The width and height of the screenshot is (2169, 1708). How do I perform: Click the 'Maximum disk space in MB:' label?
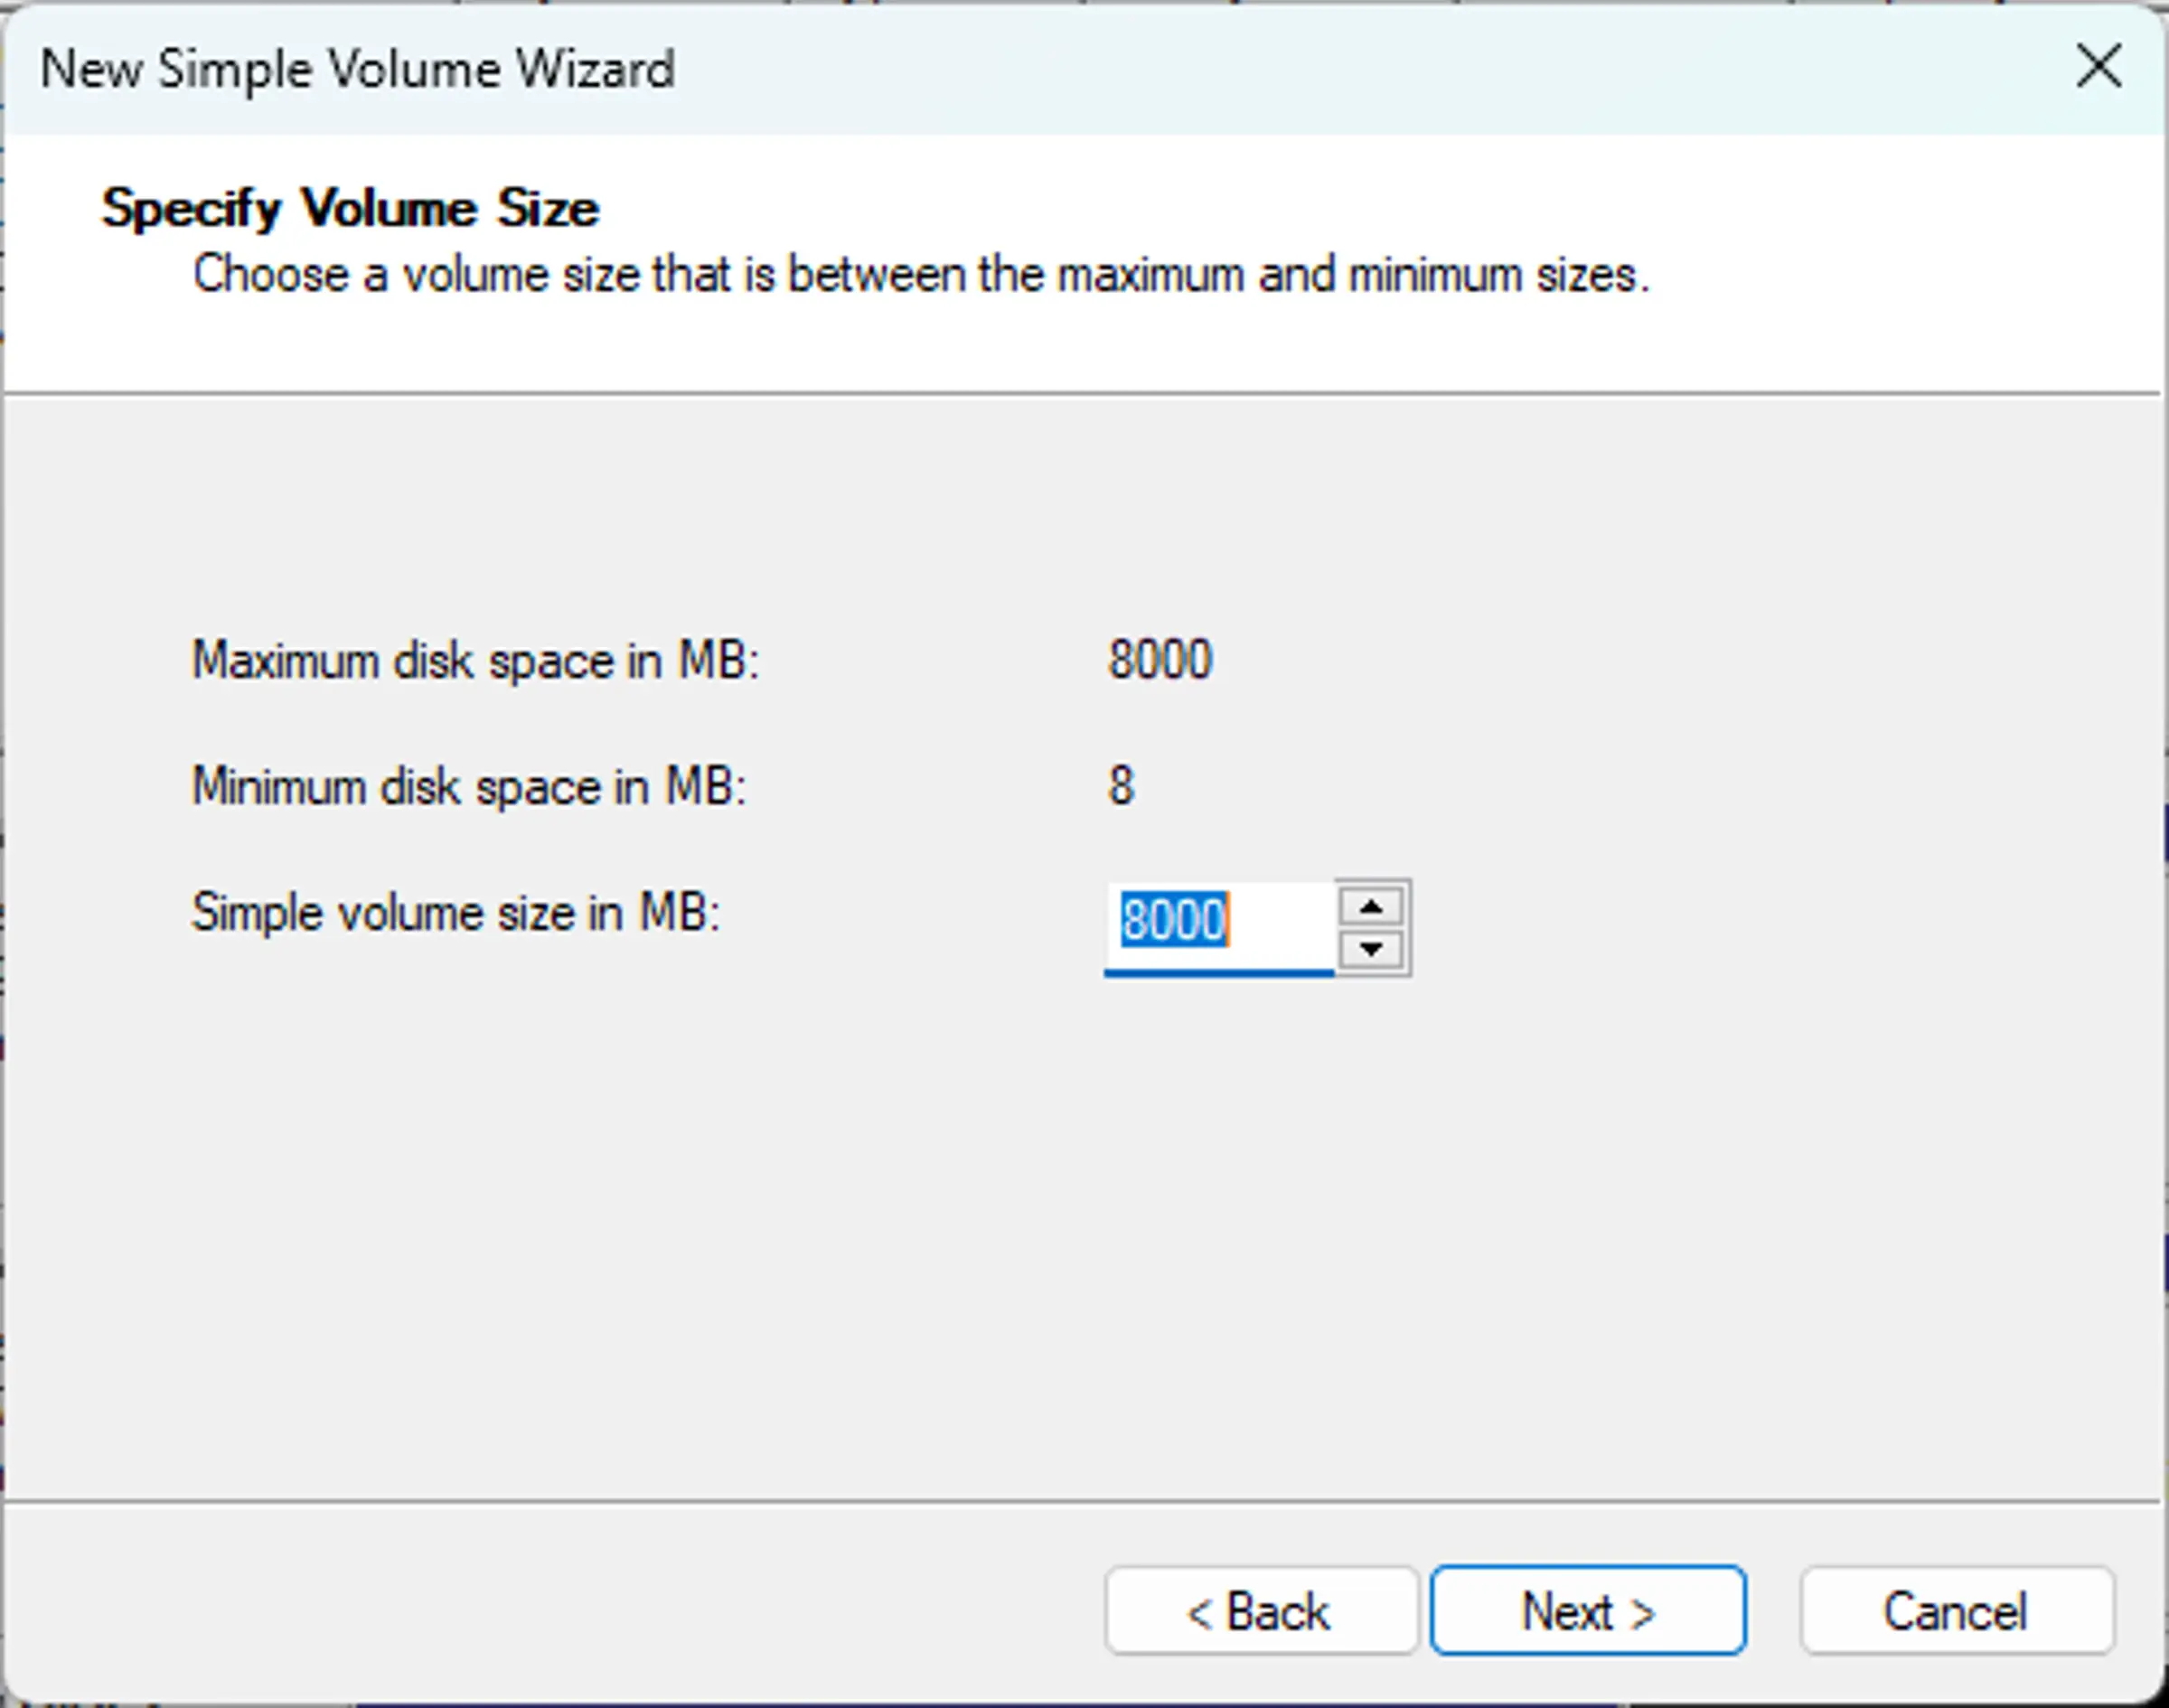(x=476, y=660)
